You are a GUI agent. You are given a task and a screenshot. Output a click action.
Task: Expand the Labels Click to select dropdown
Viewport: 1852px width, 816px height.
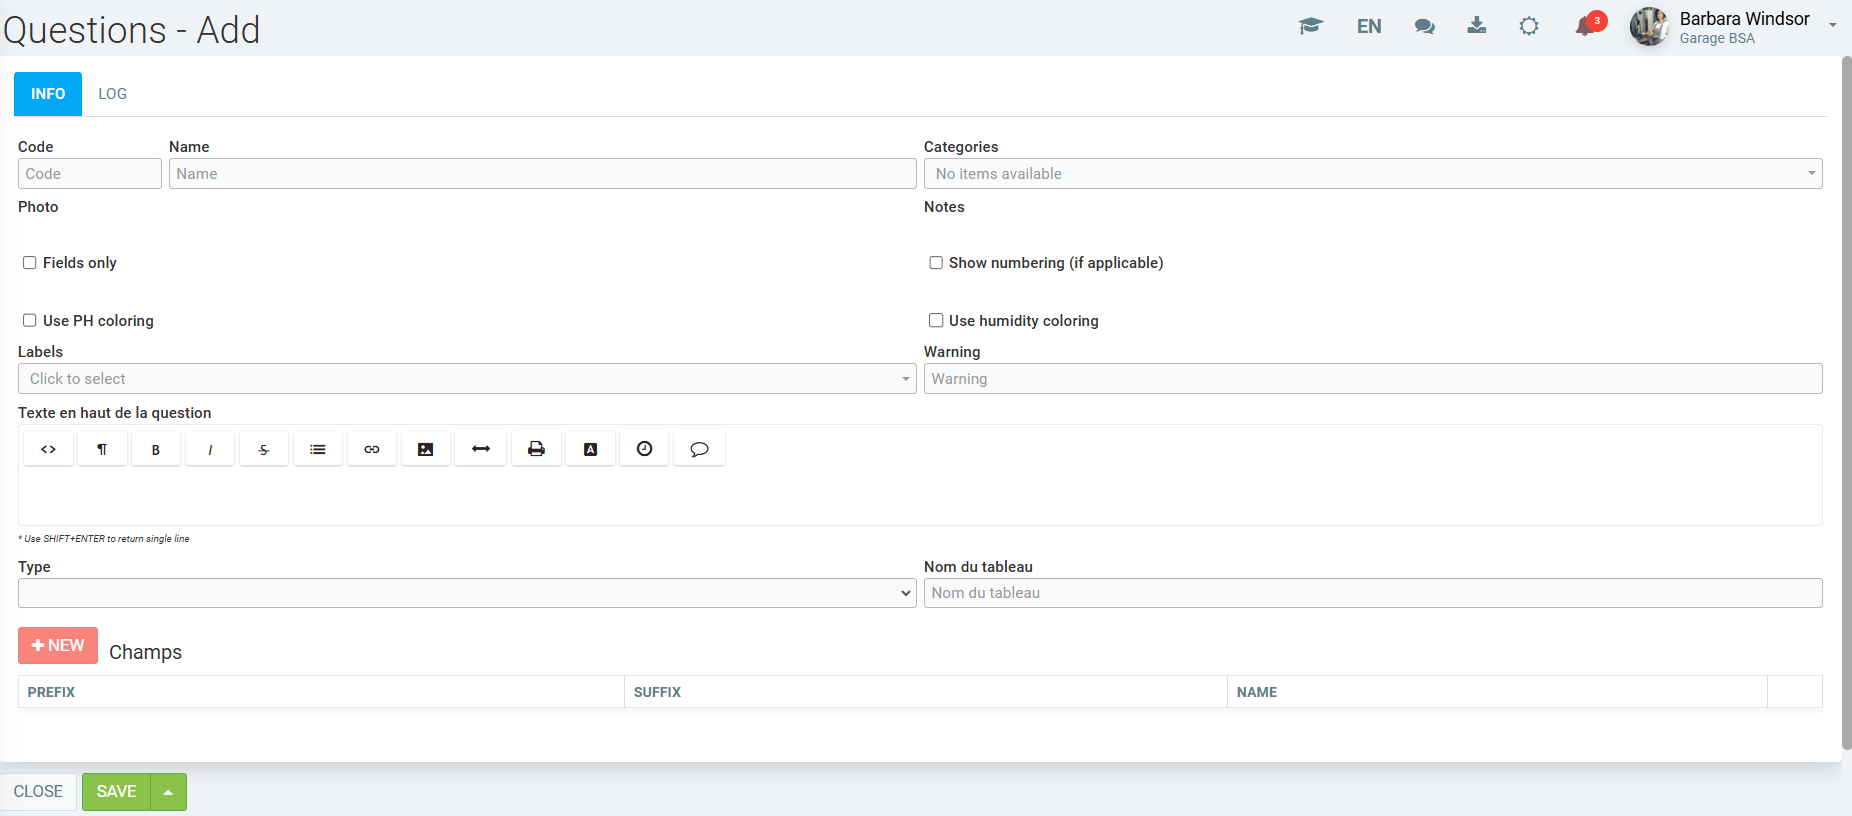click(x=466, y=379)
